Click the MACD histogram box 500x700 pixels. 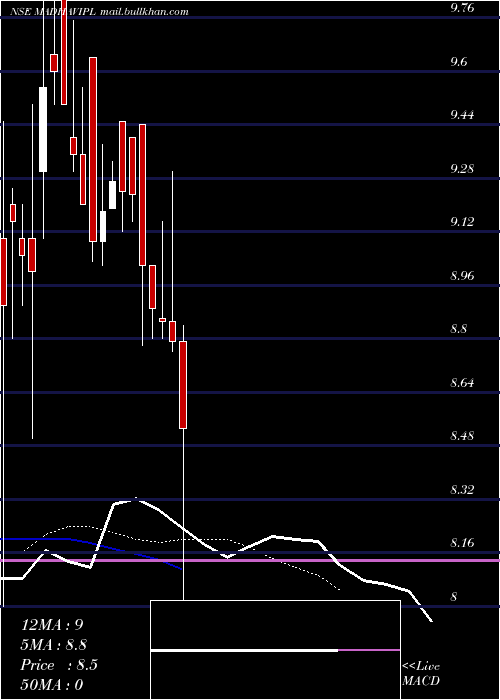point(275,650)
